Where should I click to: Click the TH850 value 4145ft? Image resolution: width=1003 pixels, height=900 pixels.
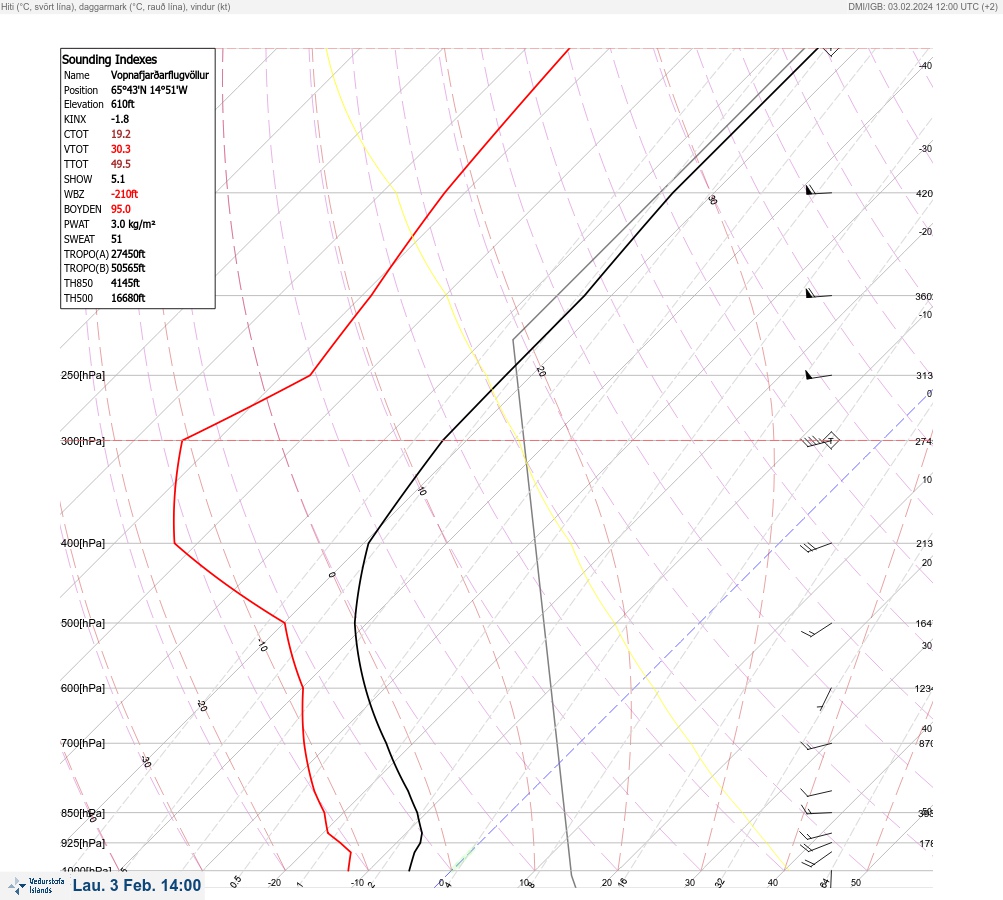125,283
